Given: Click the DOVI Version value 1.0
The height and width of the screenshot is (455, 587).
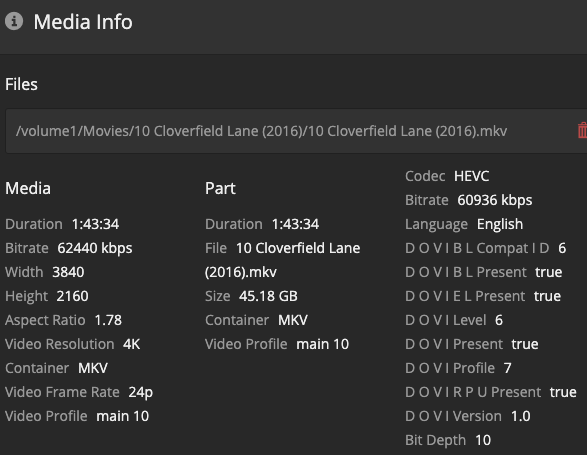Looking at the screenshot, I should click(x=521, y=416).
